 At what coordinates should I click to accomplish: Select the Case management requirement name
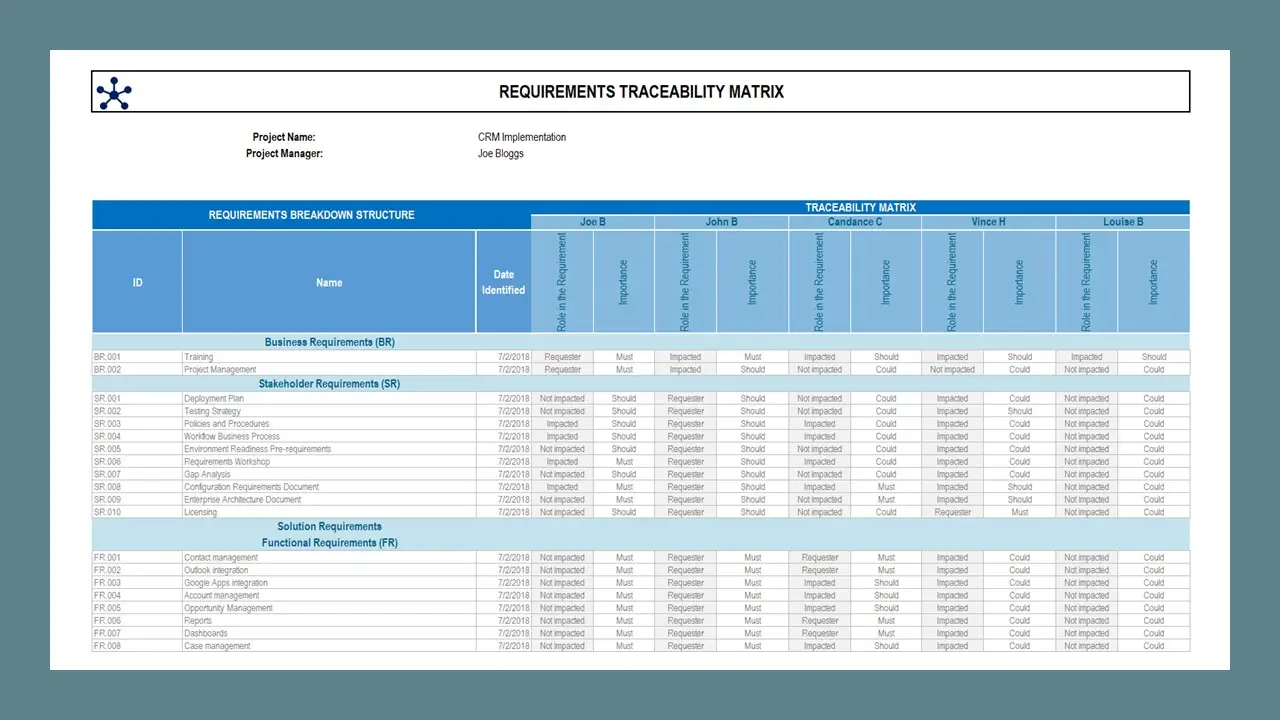point(217,646)
